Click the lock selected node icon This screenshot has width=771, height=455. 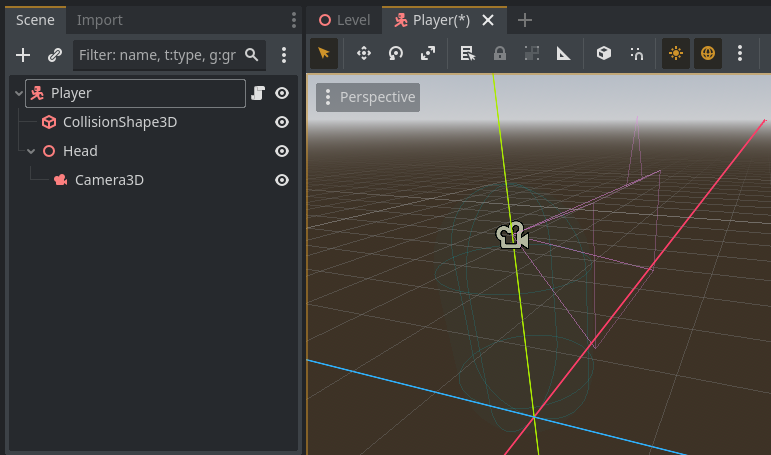click(500, 53)
